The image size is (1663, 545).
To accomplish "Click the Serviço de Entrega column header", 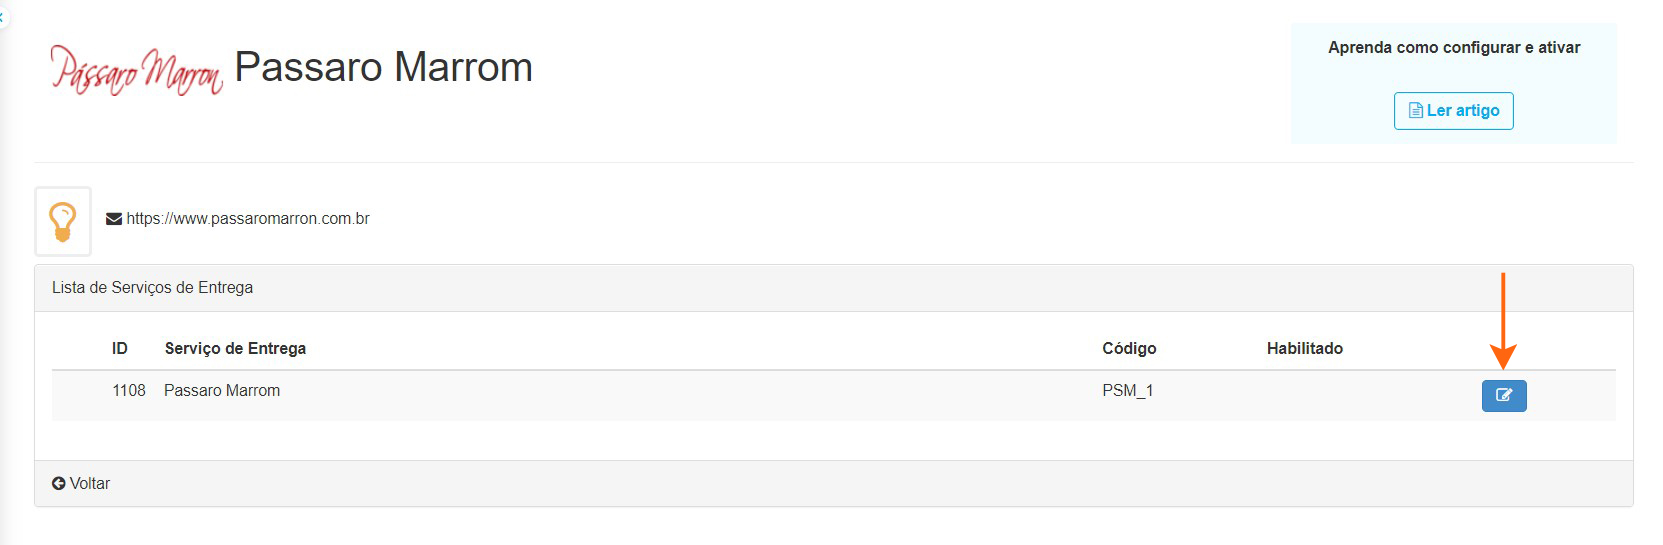I will point(235,349).
